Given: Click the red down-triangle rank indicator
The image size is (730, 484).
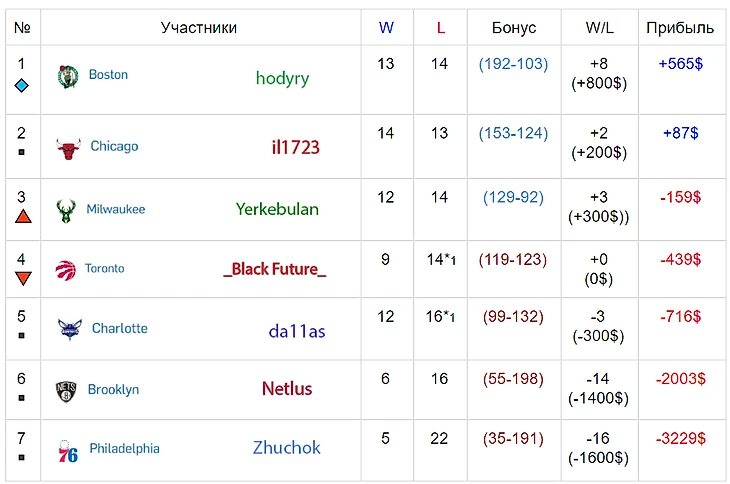Looking at the screenshot, I should [x=22, y=277].
